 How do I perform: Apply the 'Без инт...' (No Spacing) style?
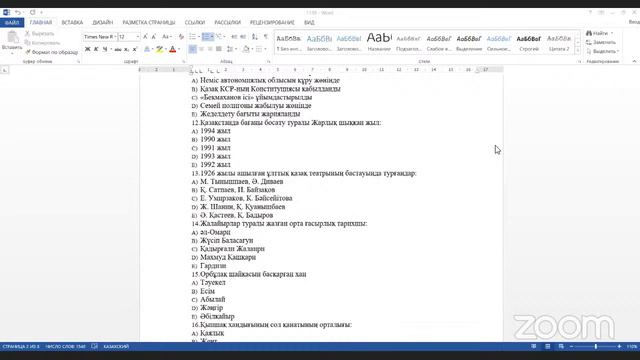coord(289,42)
